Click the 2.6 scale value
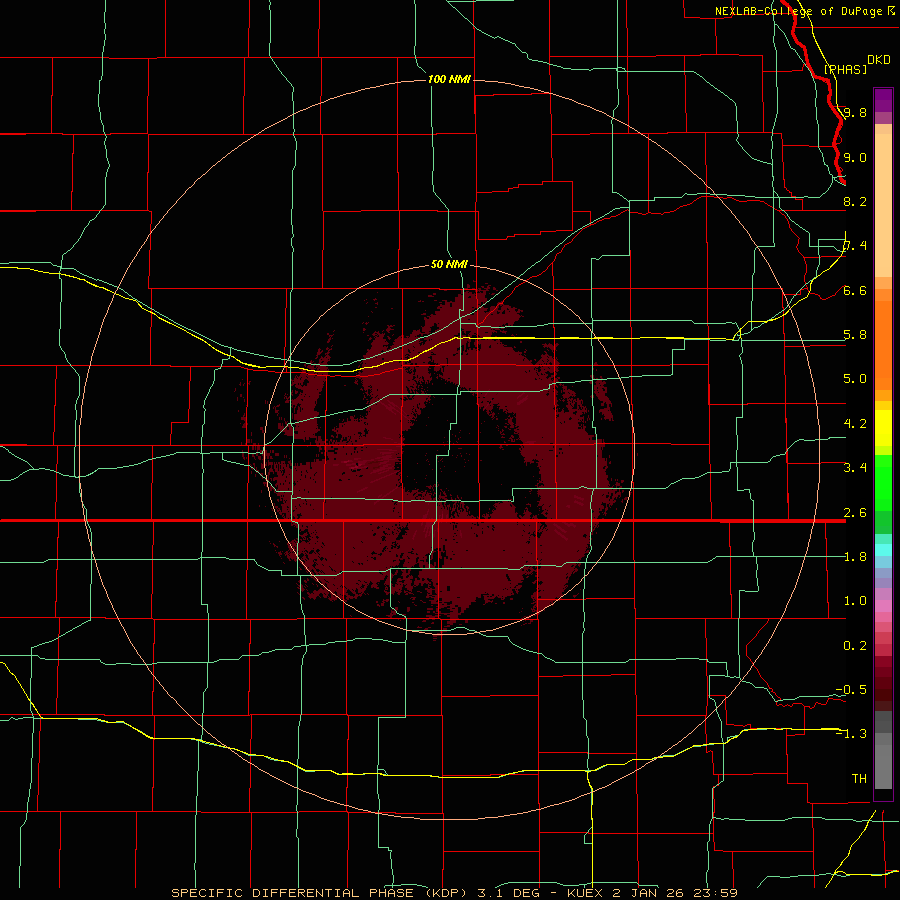900x900 pixels. click(x=855, y=513)
